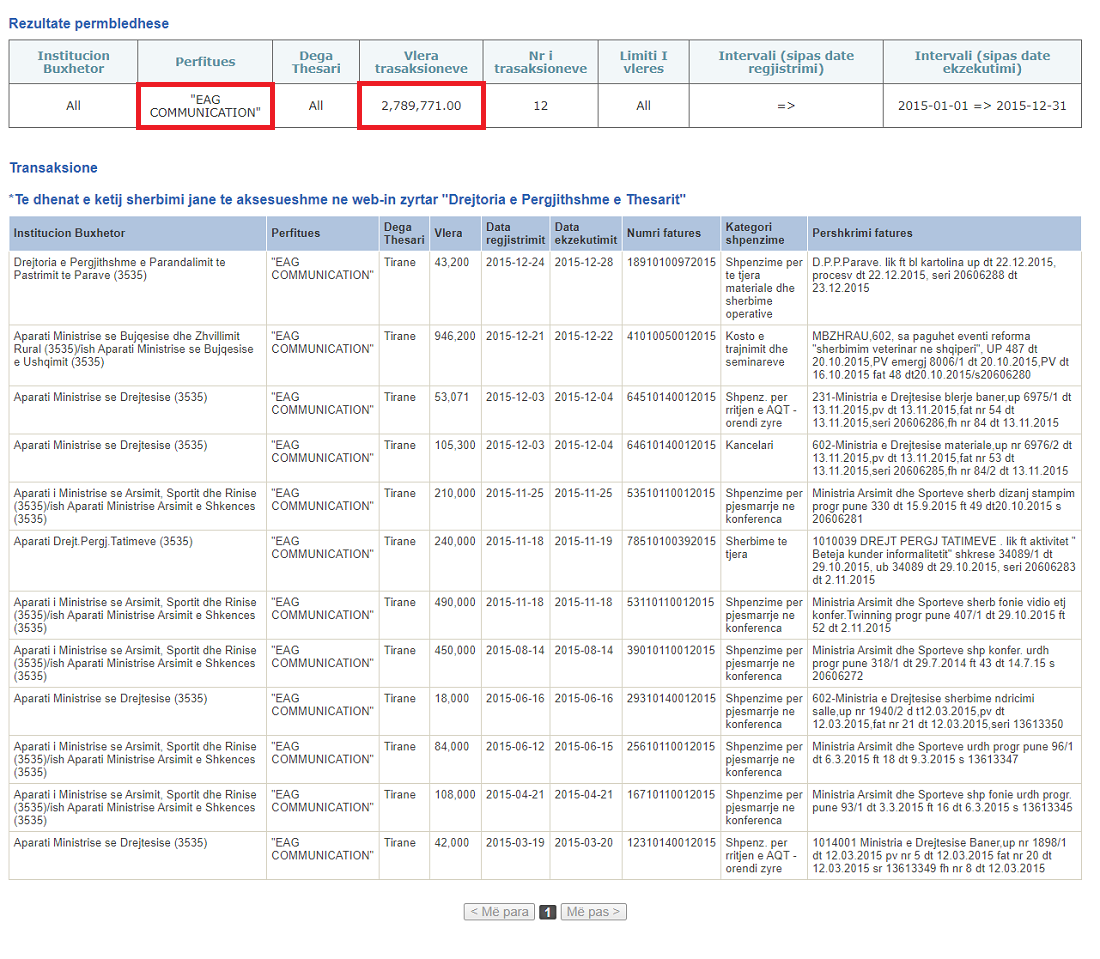
Task: Click the '< Më para' previous page button
Action: [499, 912]
